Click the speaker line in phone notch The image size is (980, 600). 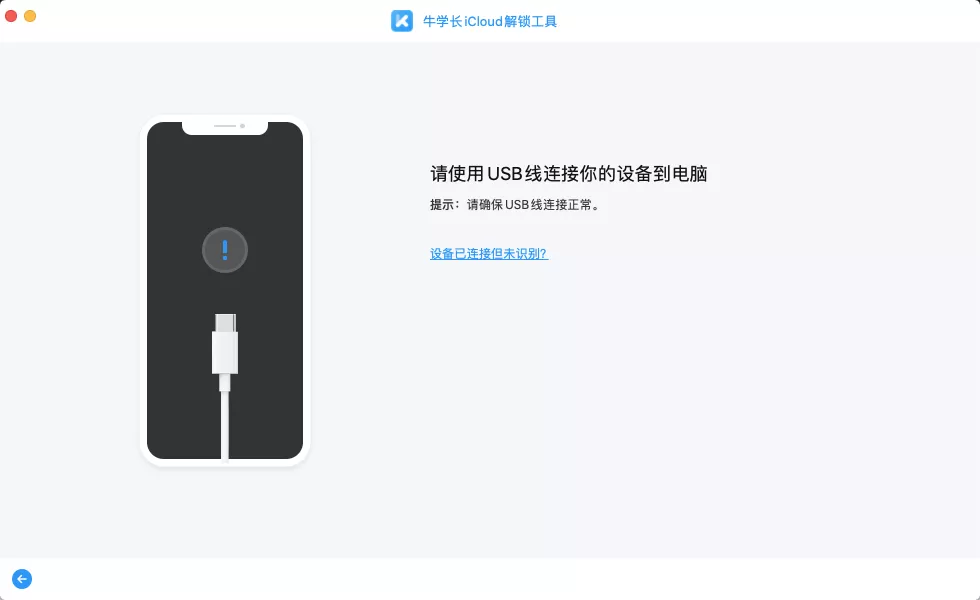coord(224,126)
